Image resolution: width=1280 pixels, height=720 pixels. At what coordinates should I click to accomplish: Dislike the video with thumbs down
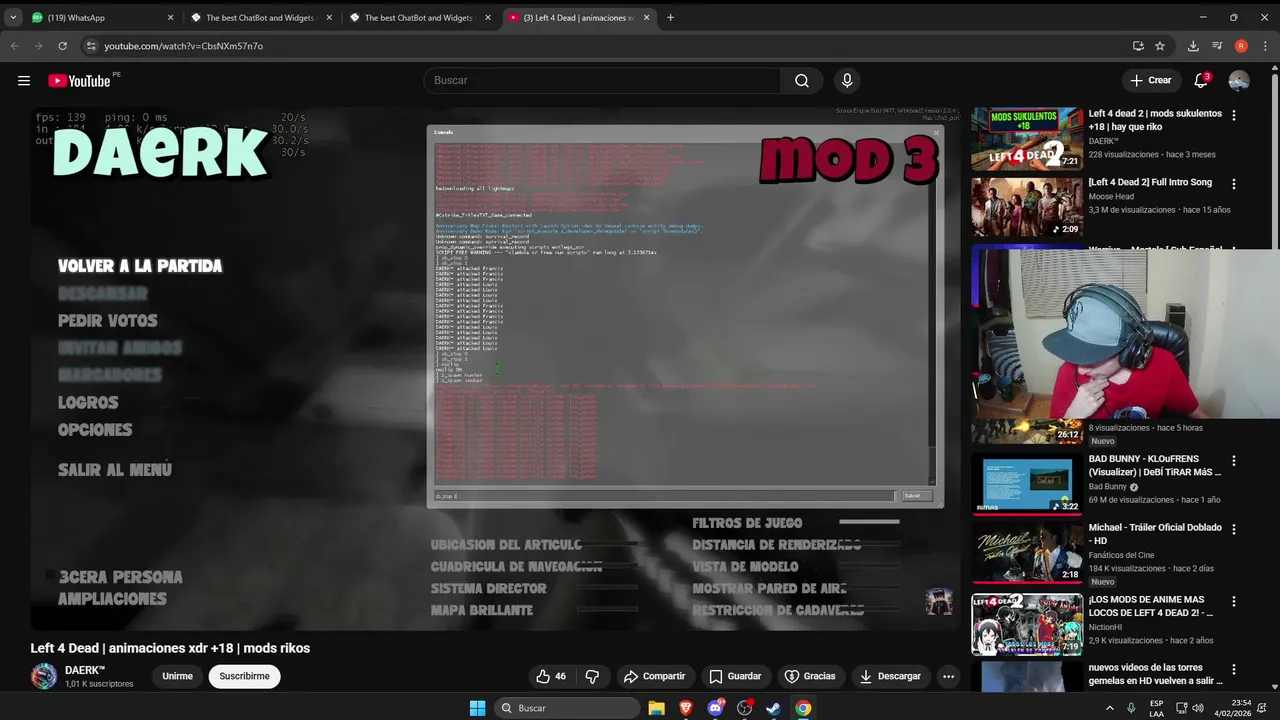pyautogui.click(x=592, y=676)
